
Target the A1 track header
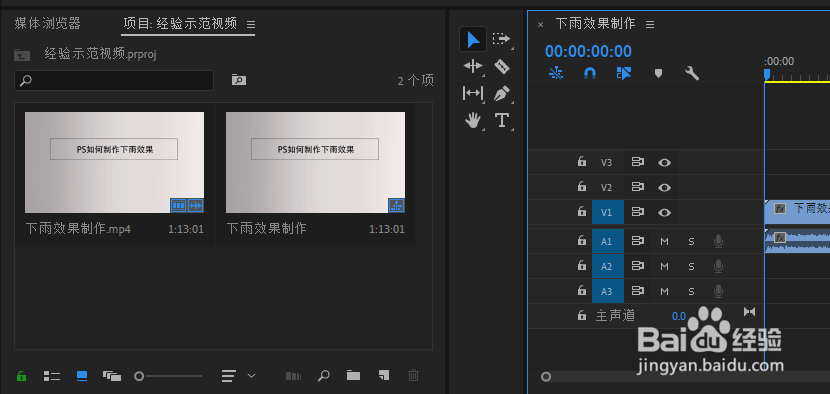[608, 241]
